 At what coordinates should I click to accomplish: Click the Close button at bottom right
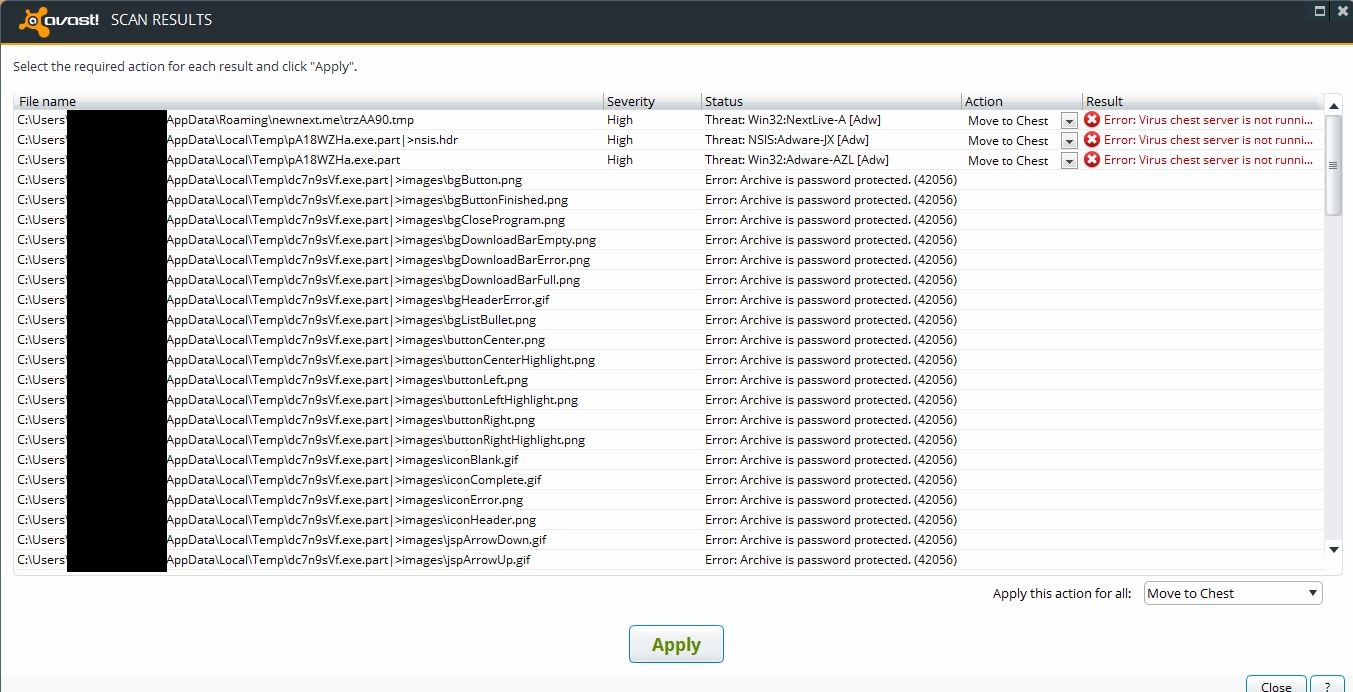click(x=1276, y=684)
